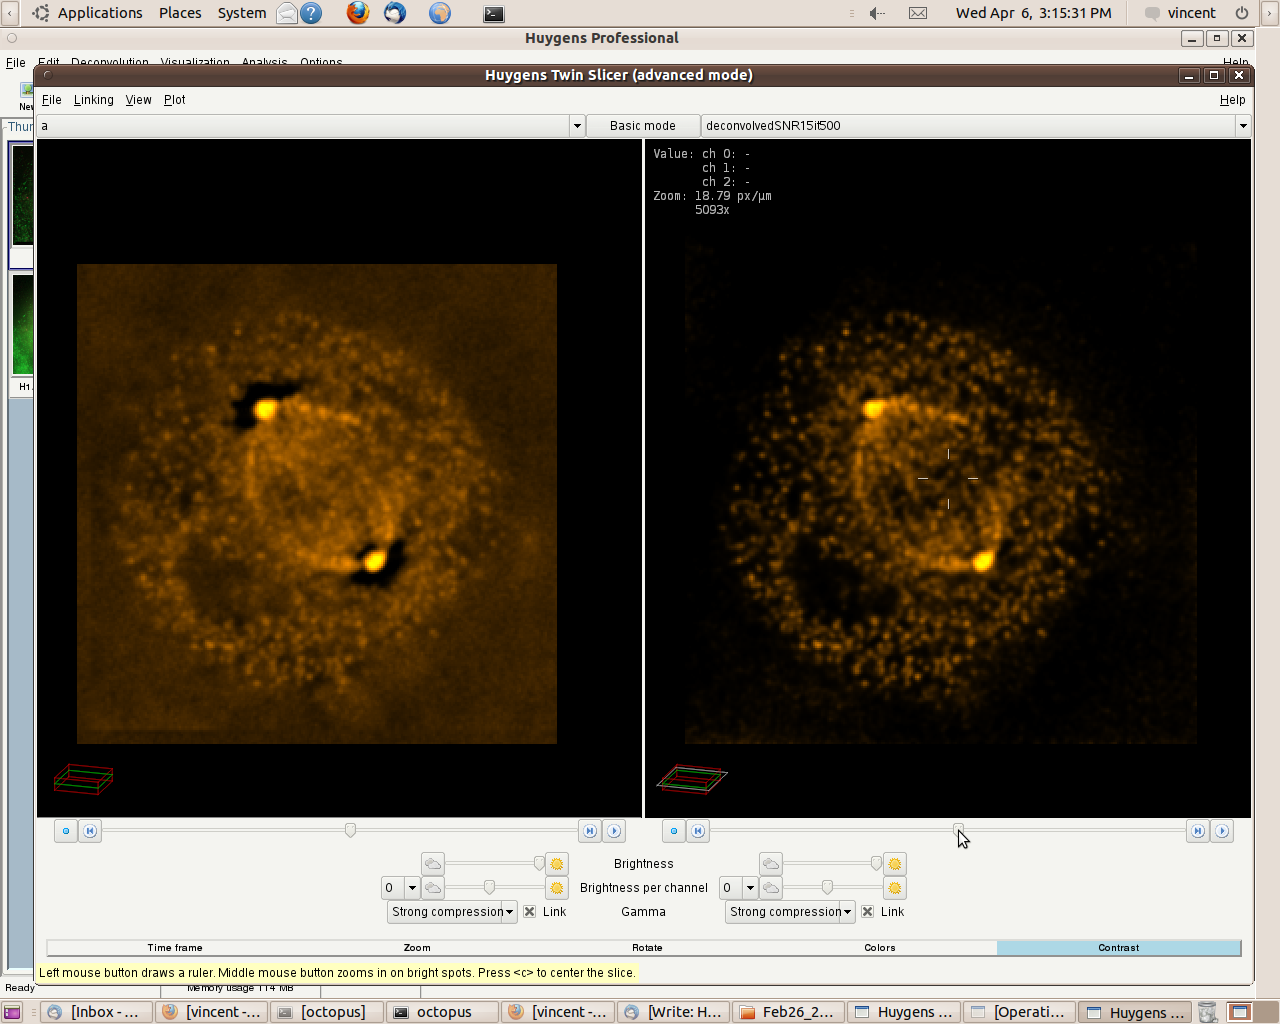Image resolution: width=1280 pixels, height=1024 pixels.
Task: Toggle right Link checkbox
Action: [x=868, y=912]
